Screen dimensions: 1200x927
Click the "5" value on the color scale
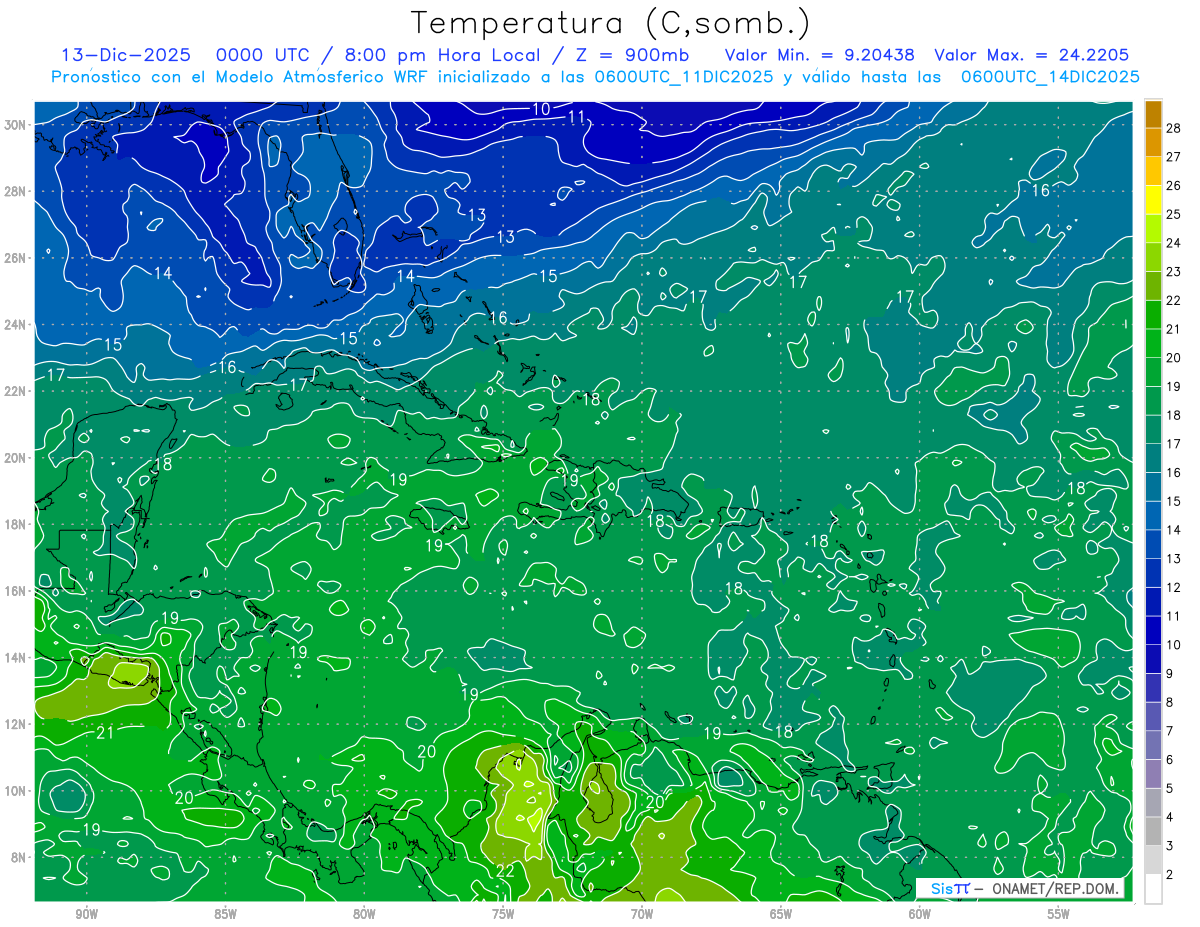1170,789
